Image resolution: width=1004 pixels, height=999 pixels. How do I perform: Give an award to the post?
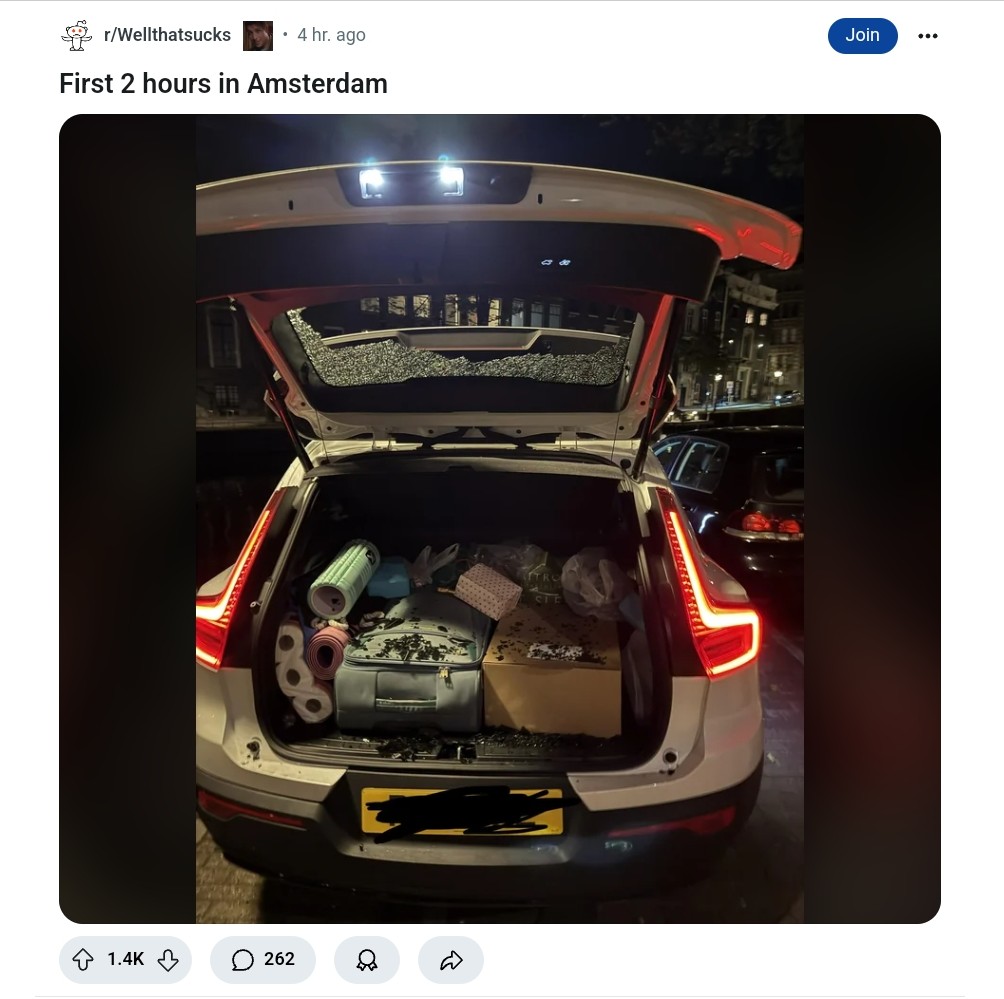pyautogui.click(x=366, y=959)
